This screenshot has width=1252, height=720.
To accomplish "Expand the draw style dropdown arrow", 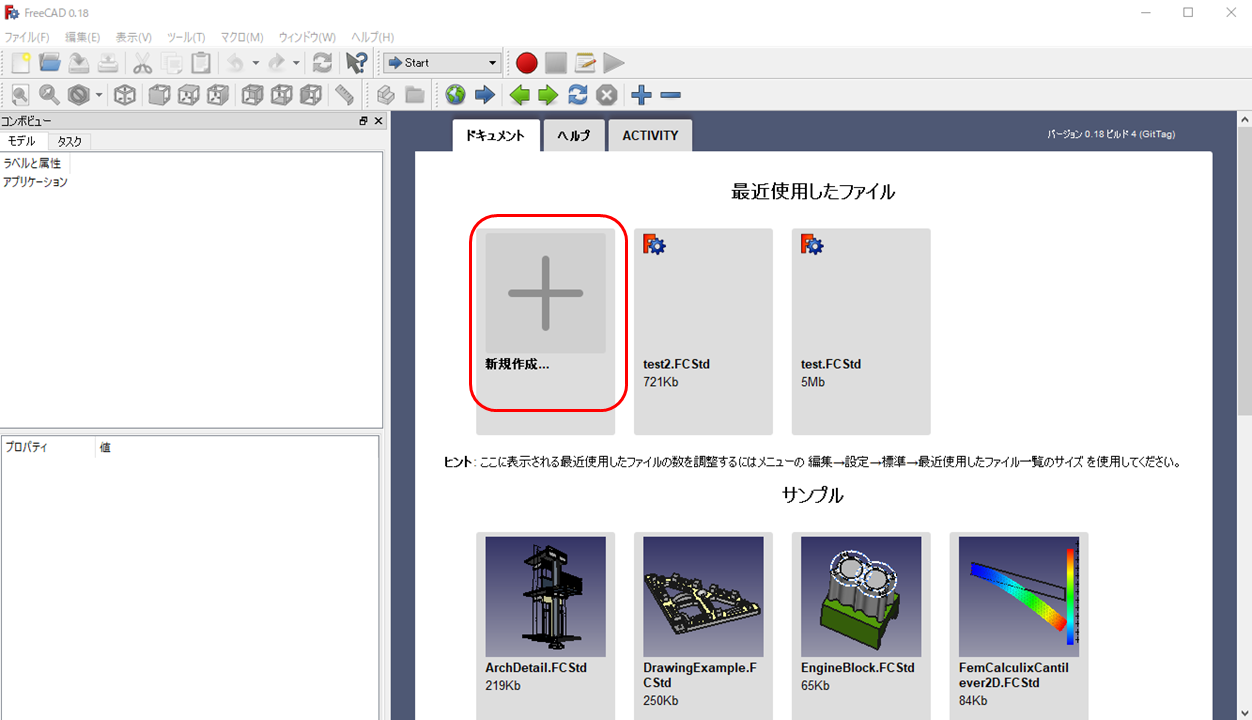I will (x=98, y=95).
